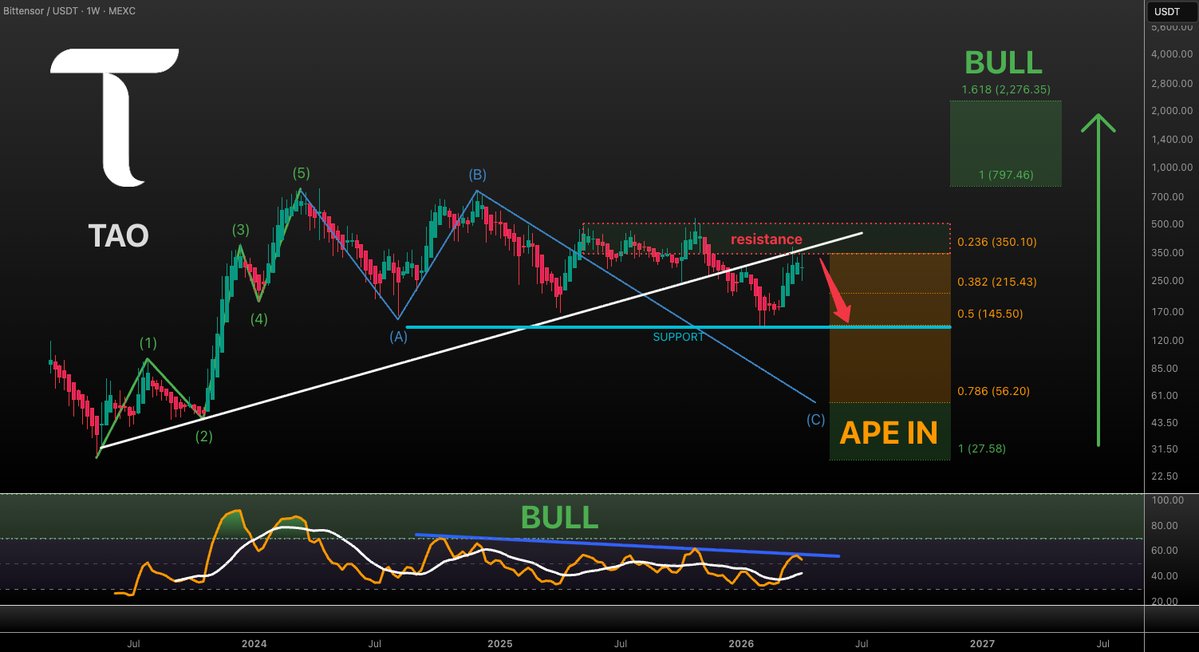Image resolution: width=1199 pixels, height=652 pixels.
Task: Click the 2025 label on time axis
Action: coord(500,644)
